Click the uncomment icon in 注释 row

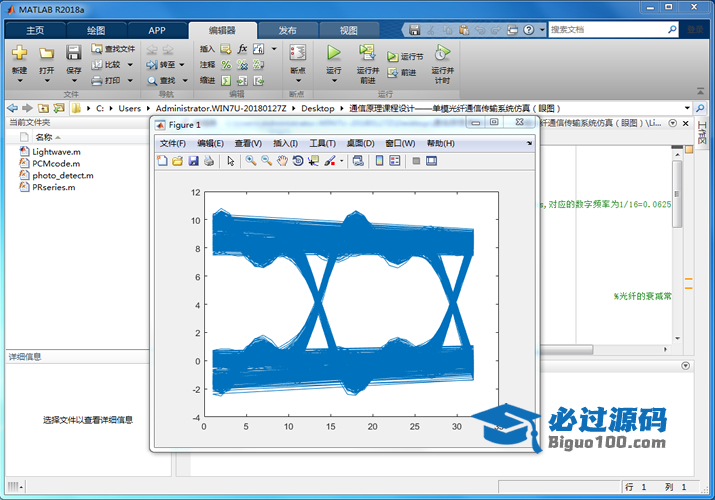point(243,65)
